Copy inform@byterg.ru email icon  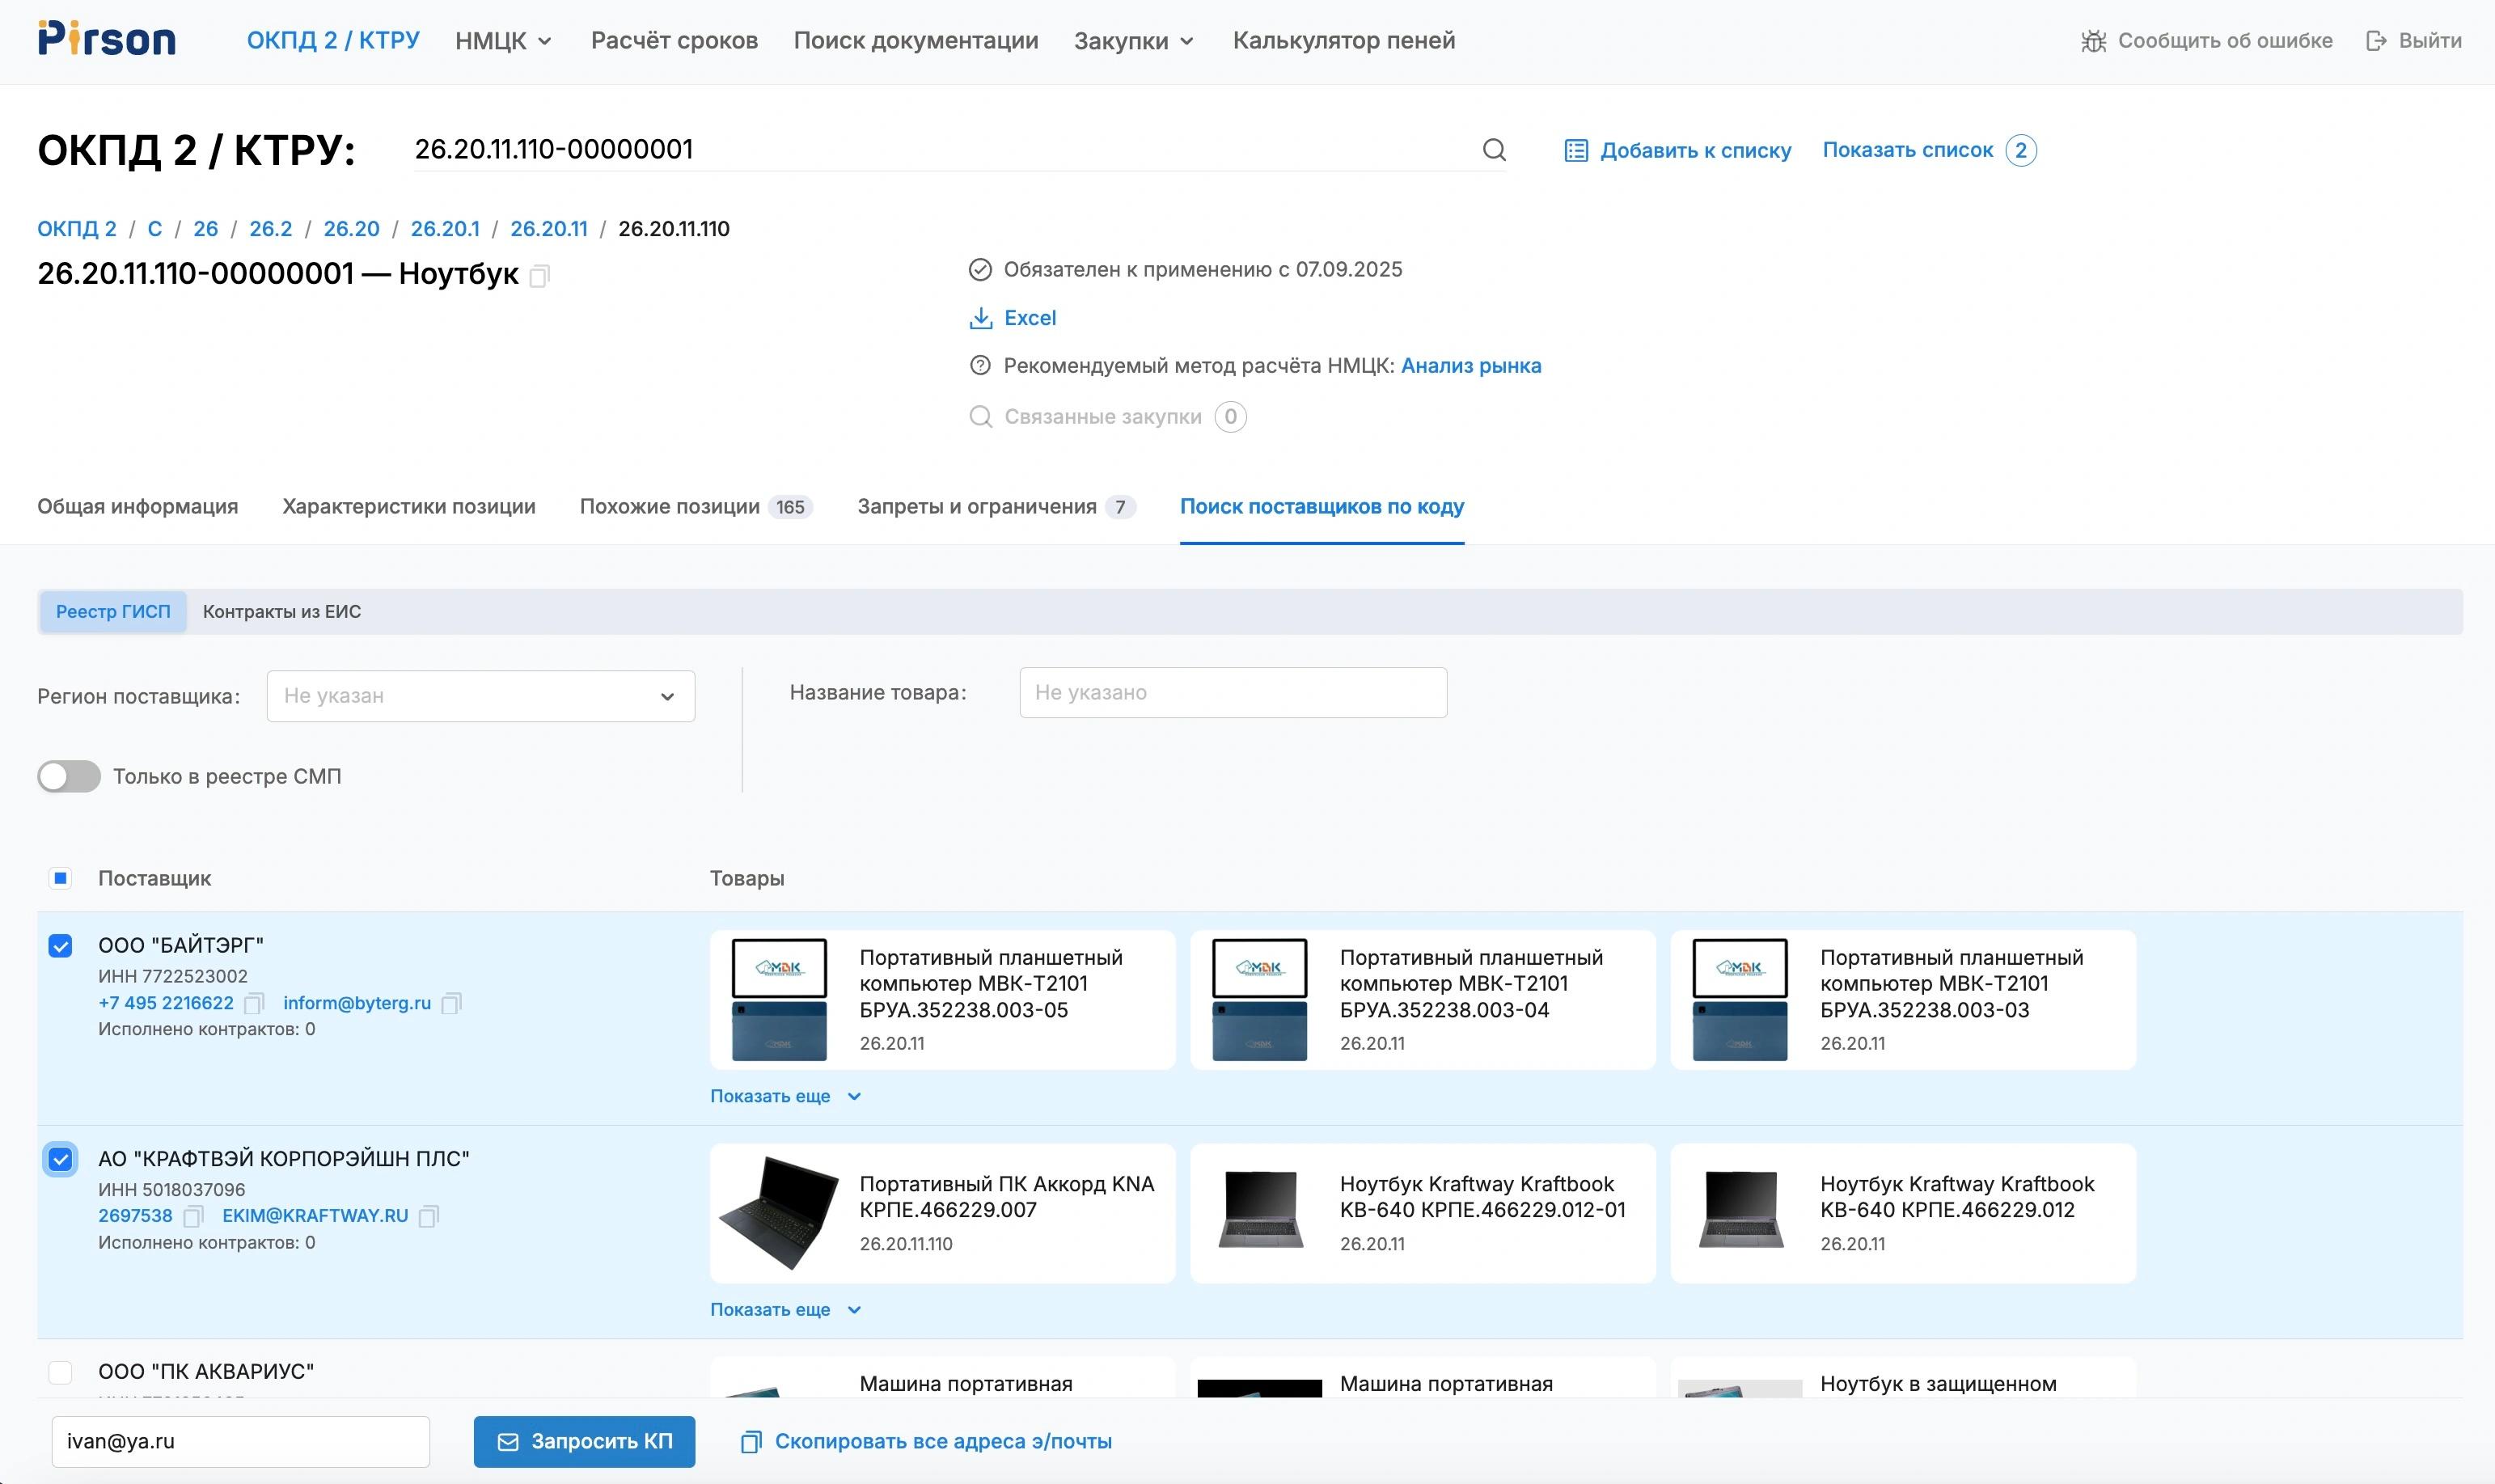[x=451, y=1003]
